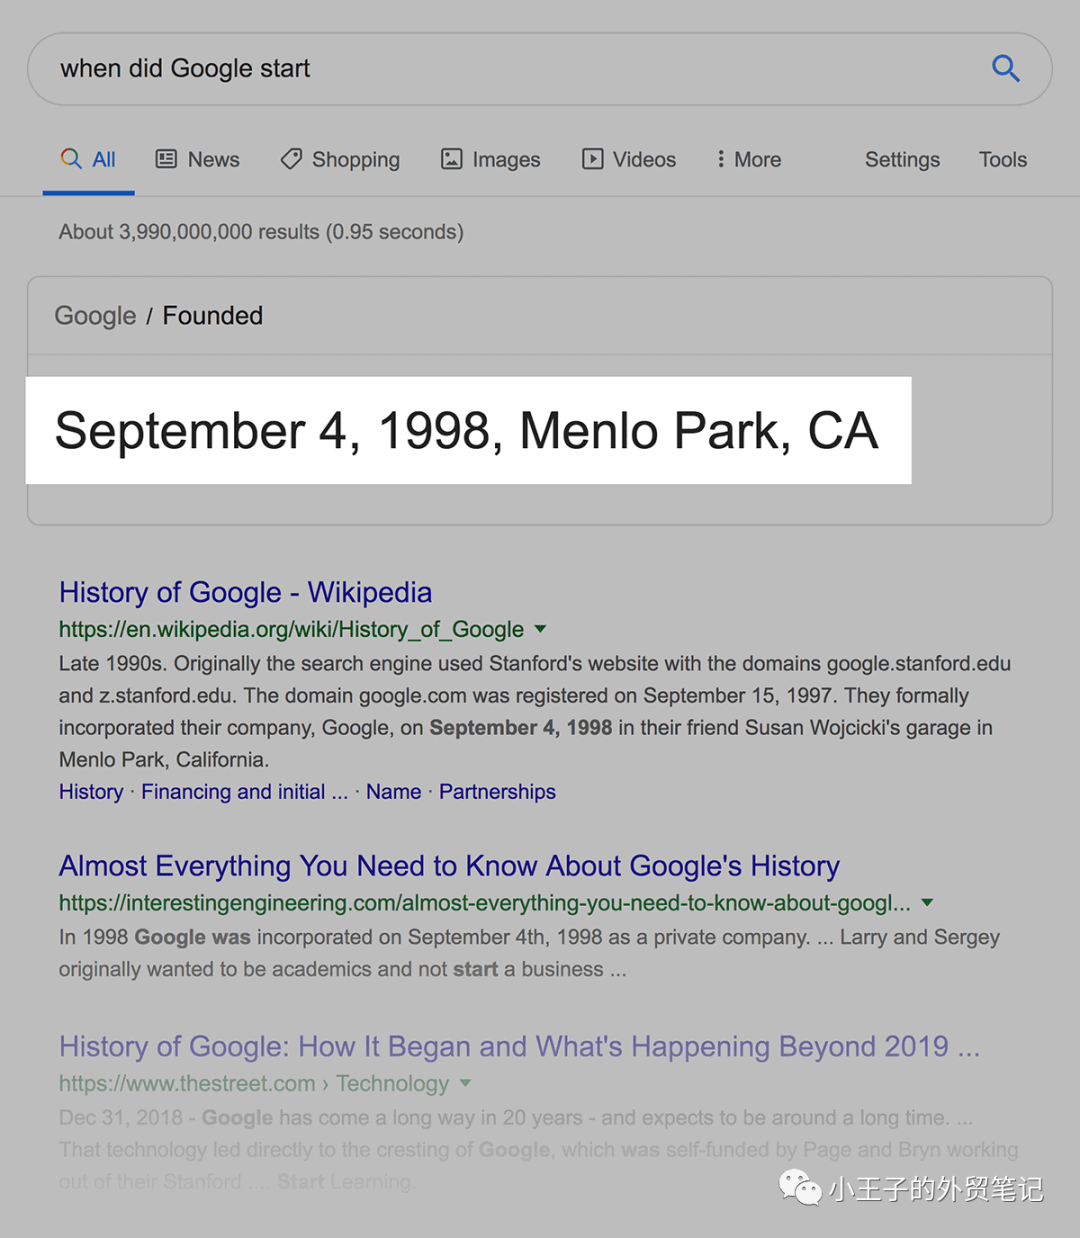
Task: Click the About 3,990,000,000 results text
Action: coord(261,232)
